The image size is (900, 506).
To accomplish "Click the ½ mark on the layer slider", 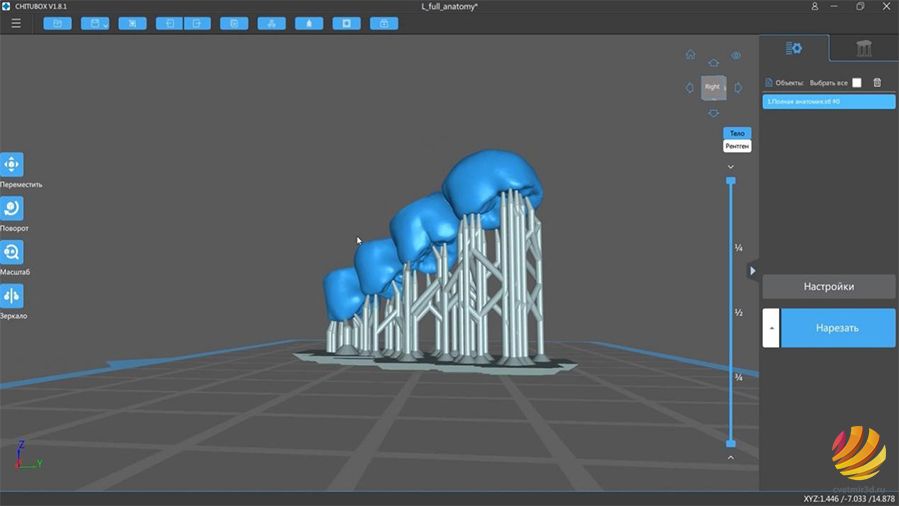I will coord(739,313).
